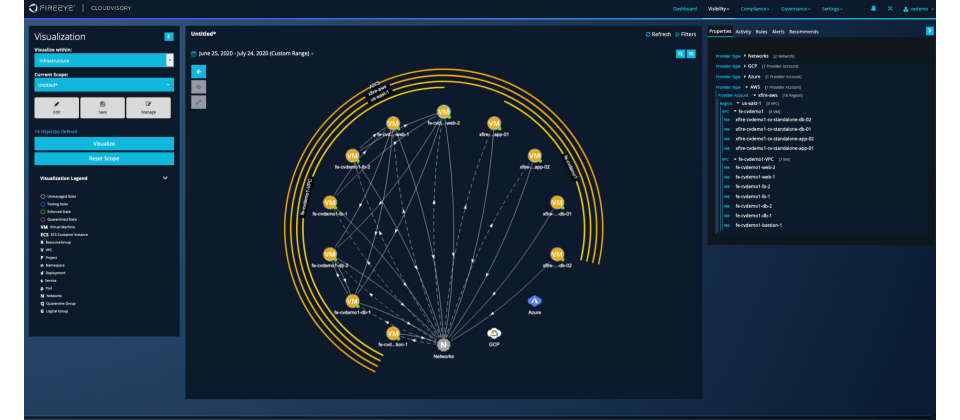This screenshot has height=420, width=960.
Task: Open the Filters option
Action: 685,34
